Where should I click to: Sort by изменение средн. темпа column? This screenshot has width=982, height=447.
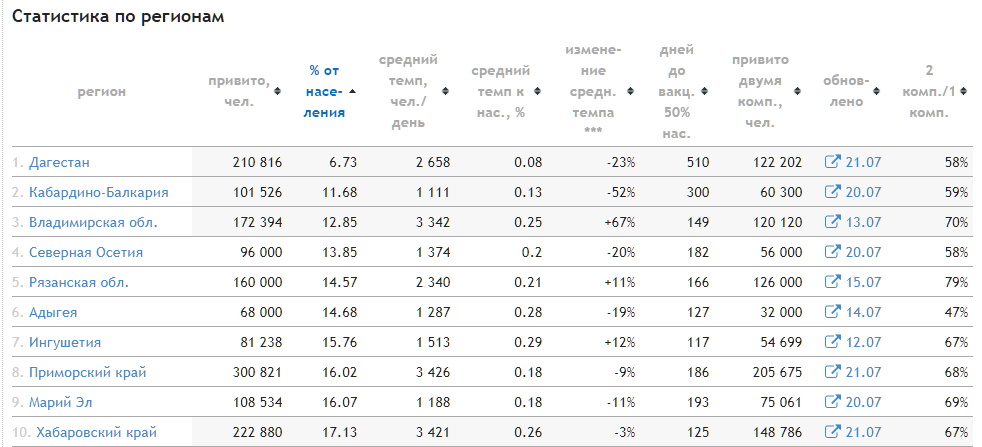(593, 91)
